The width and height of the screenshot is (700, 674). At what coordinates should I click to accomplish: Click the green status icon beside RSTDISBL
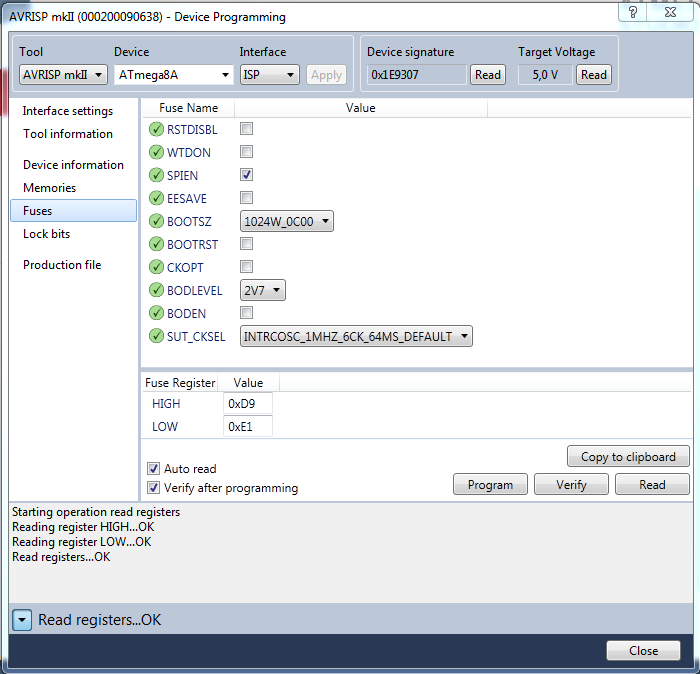(x=156, y=129)
